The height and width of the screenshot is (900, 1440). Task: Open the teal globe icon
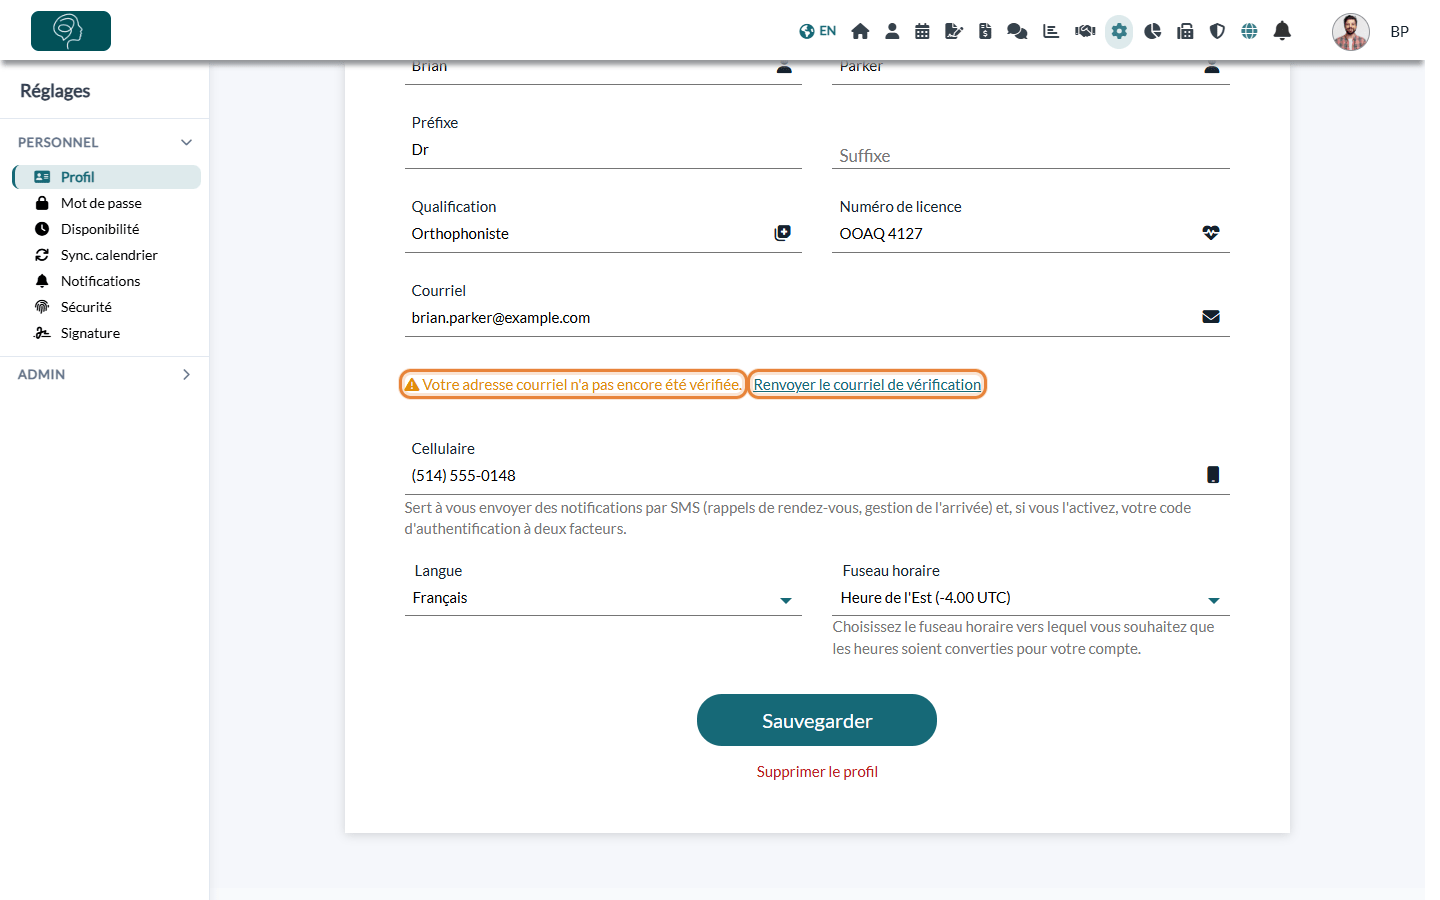[x=1249, y=31]
